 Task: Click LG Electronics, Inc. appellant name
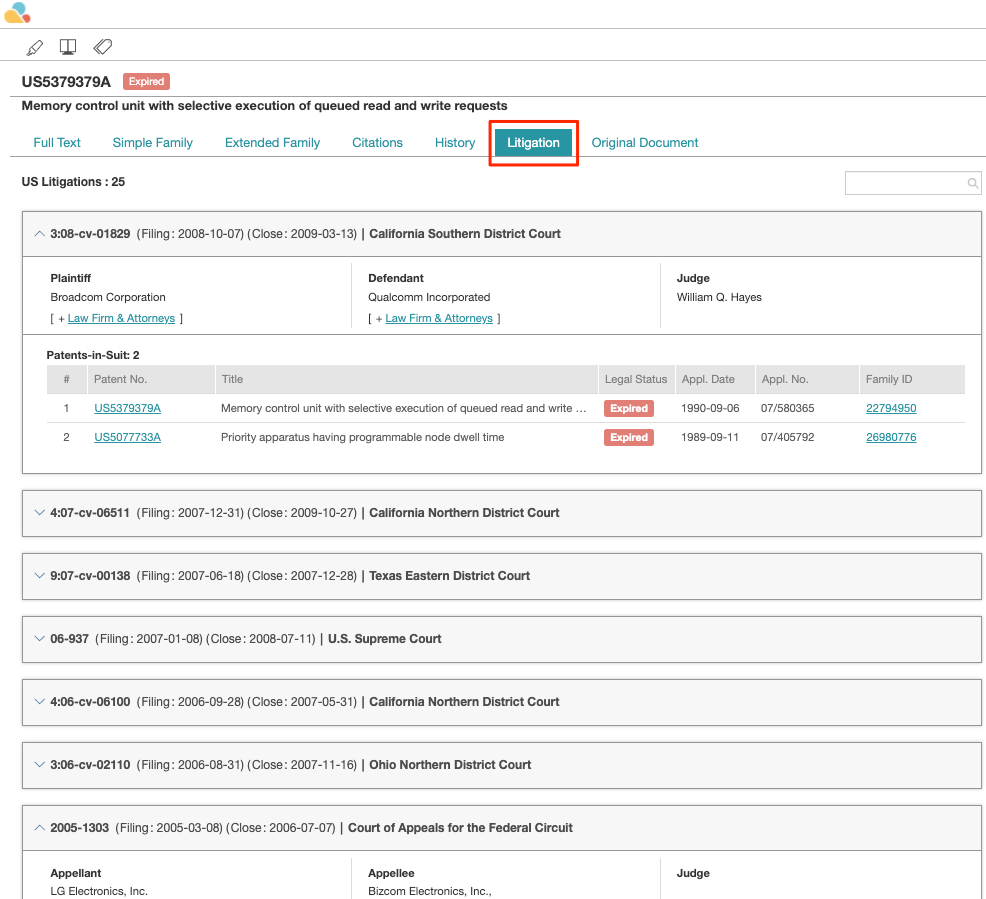99,891
